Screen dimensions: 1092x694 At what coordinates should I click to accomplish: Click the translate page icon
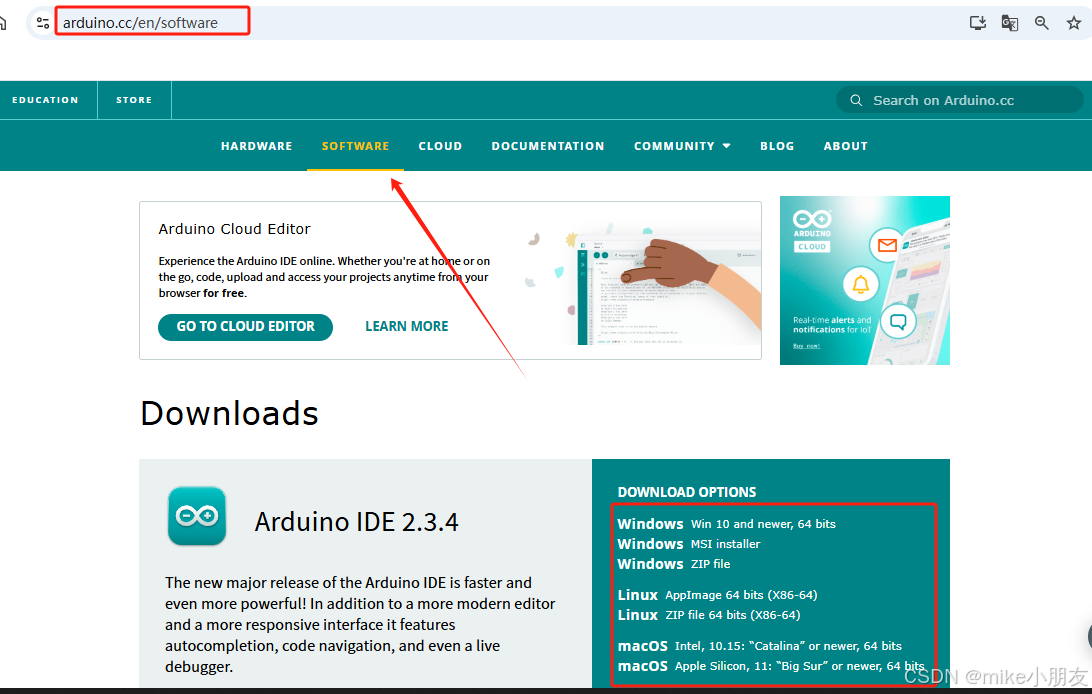click(x=1010, y=23)
